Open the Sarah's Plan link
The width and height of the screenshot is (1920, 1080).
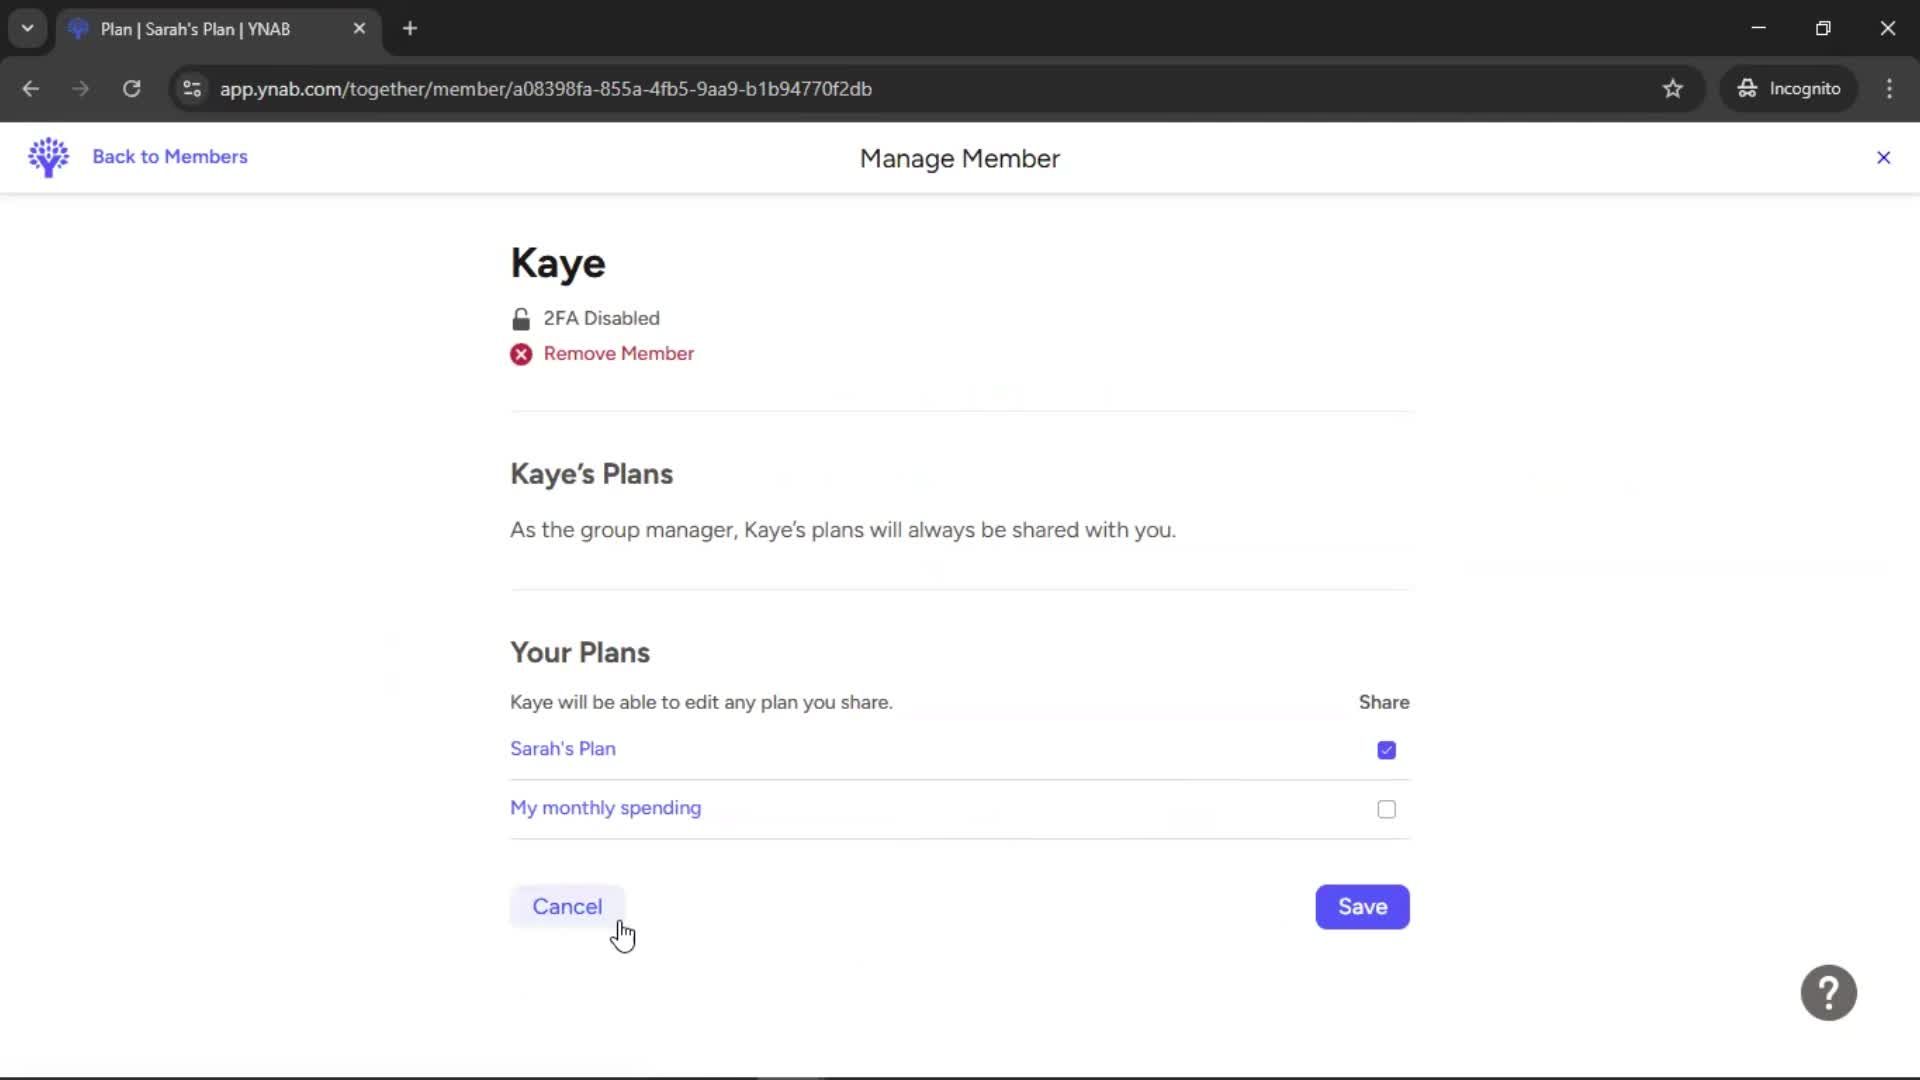[x=563, y=748]
